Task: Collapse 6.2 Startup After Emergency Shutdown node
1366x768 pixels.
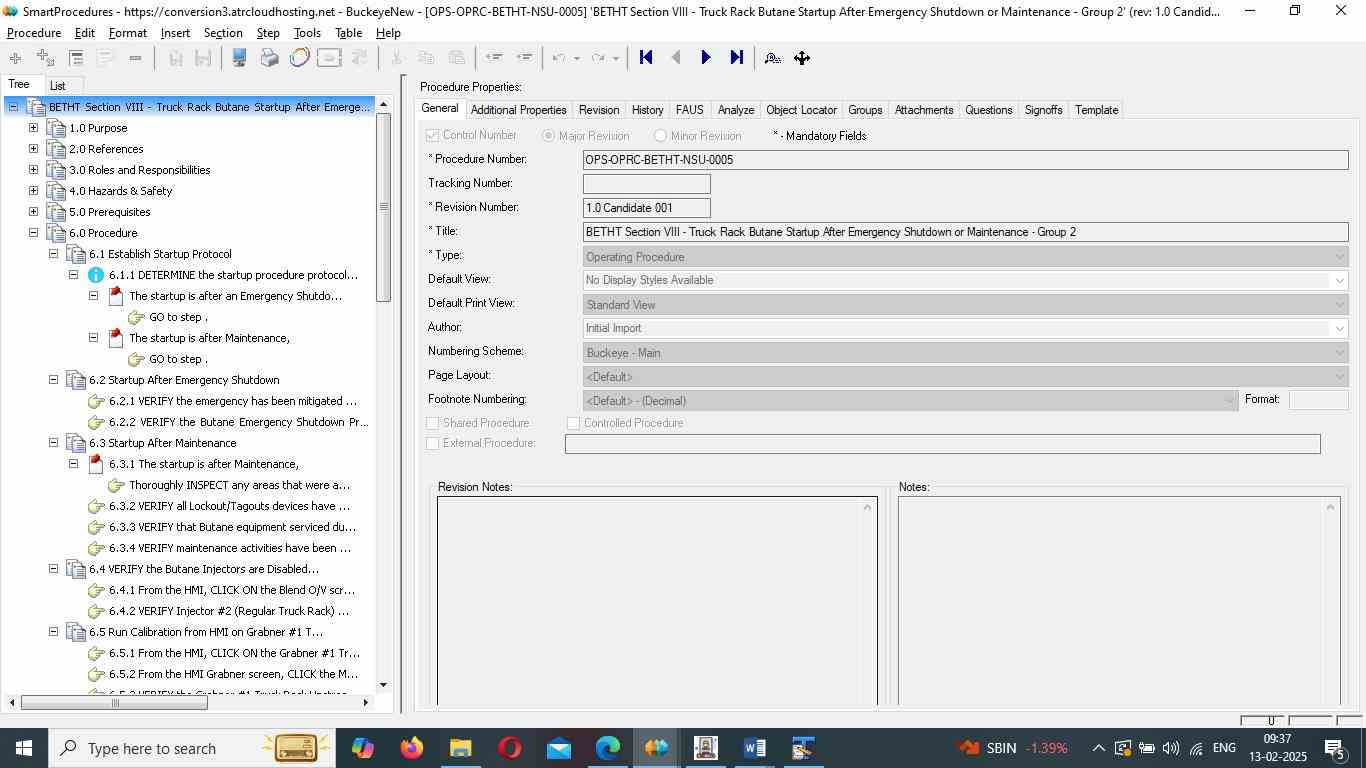Action: pos(53,380)
